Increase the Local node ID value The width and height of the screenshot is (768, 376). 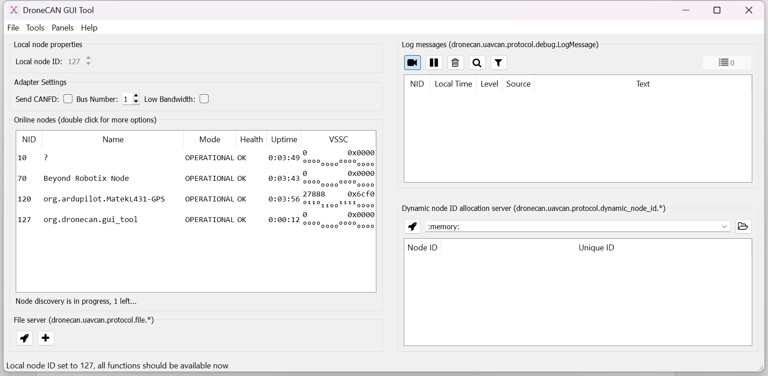(x=88, y=59)
